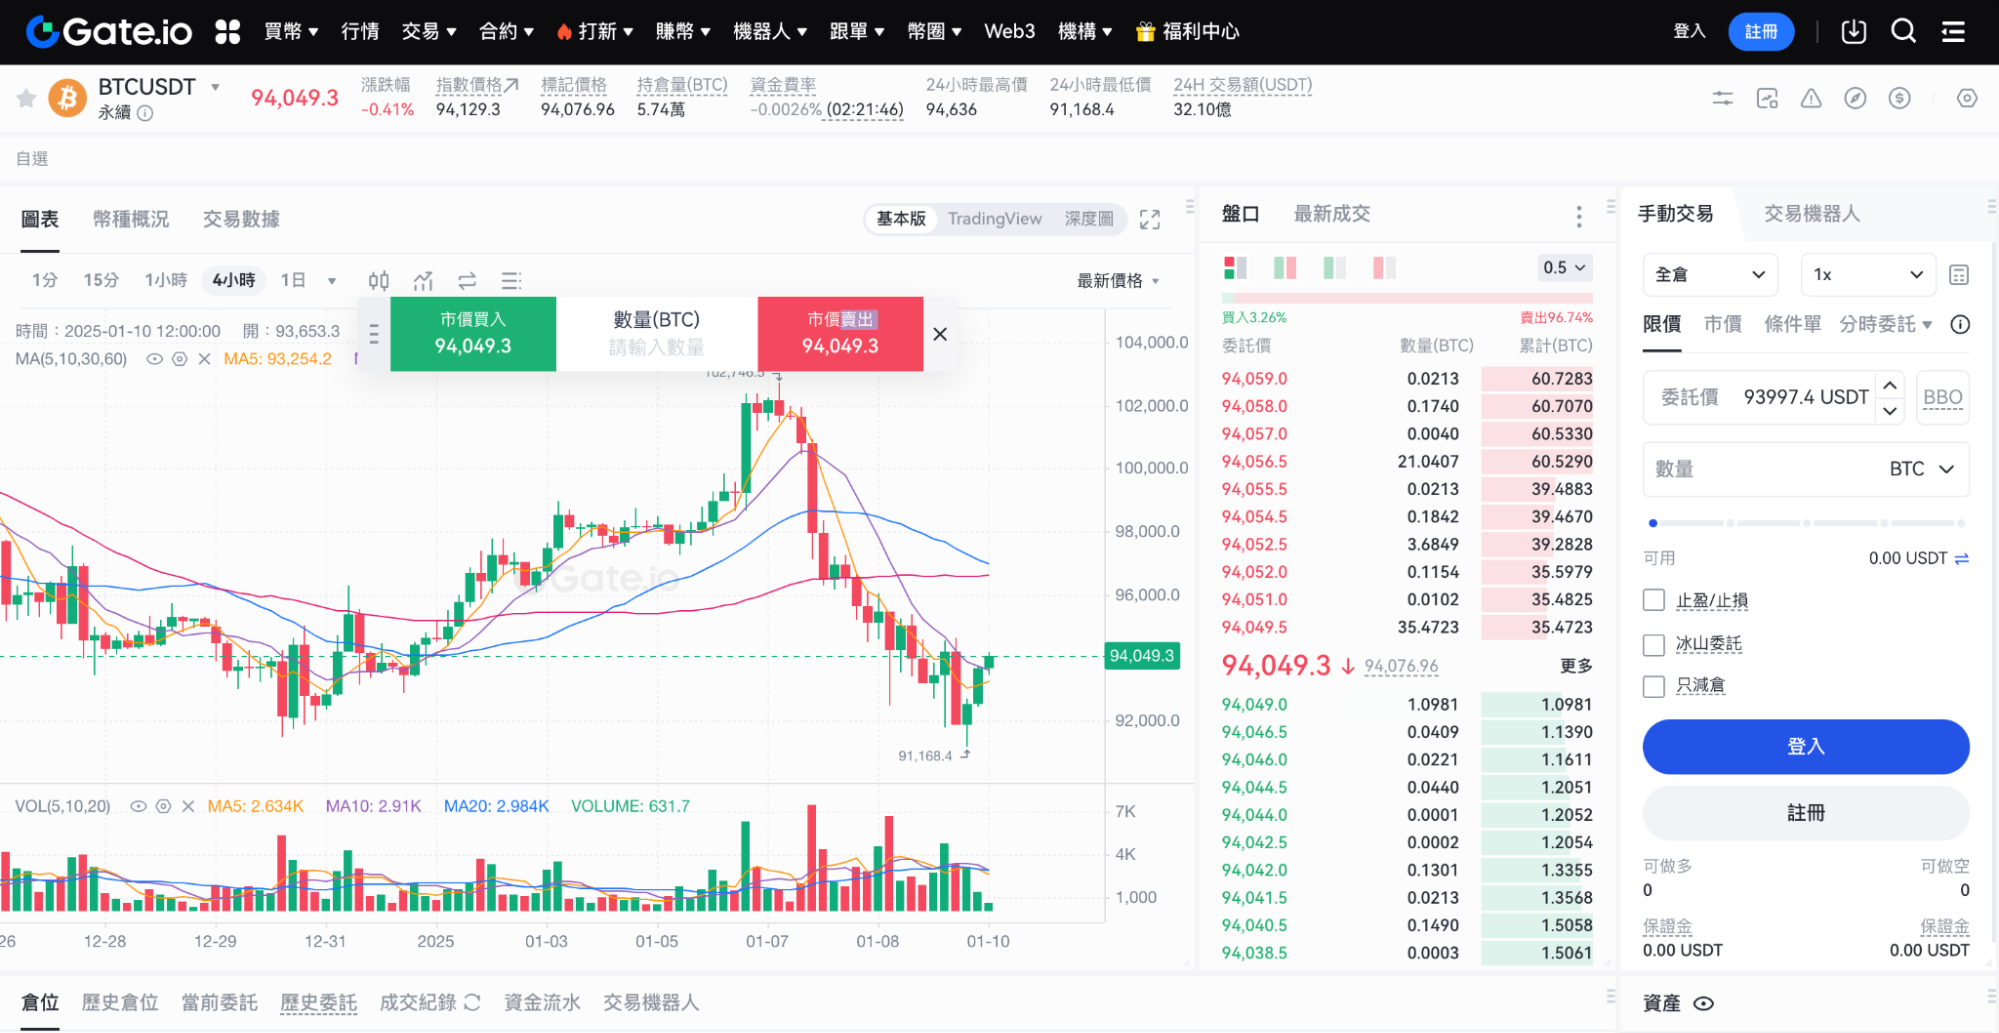Screen dimensions: 1999x1033
Task: Enable the 止盈/止損 checkbox
Action: pos(1653,600)
